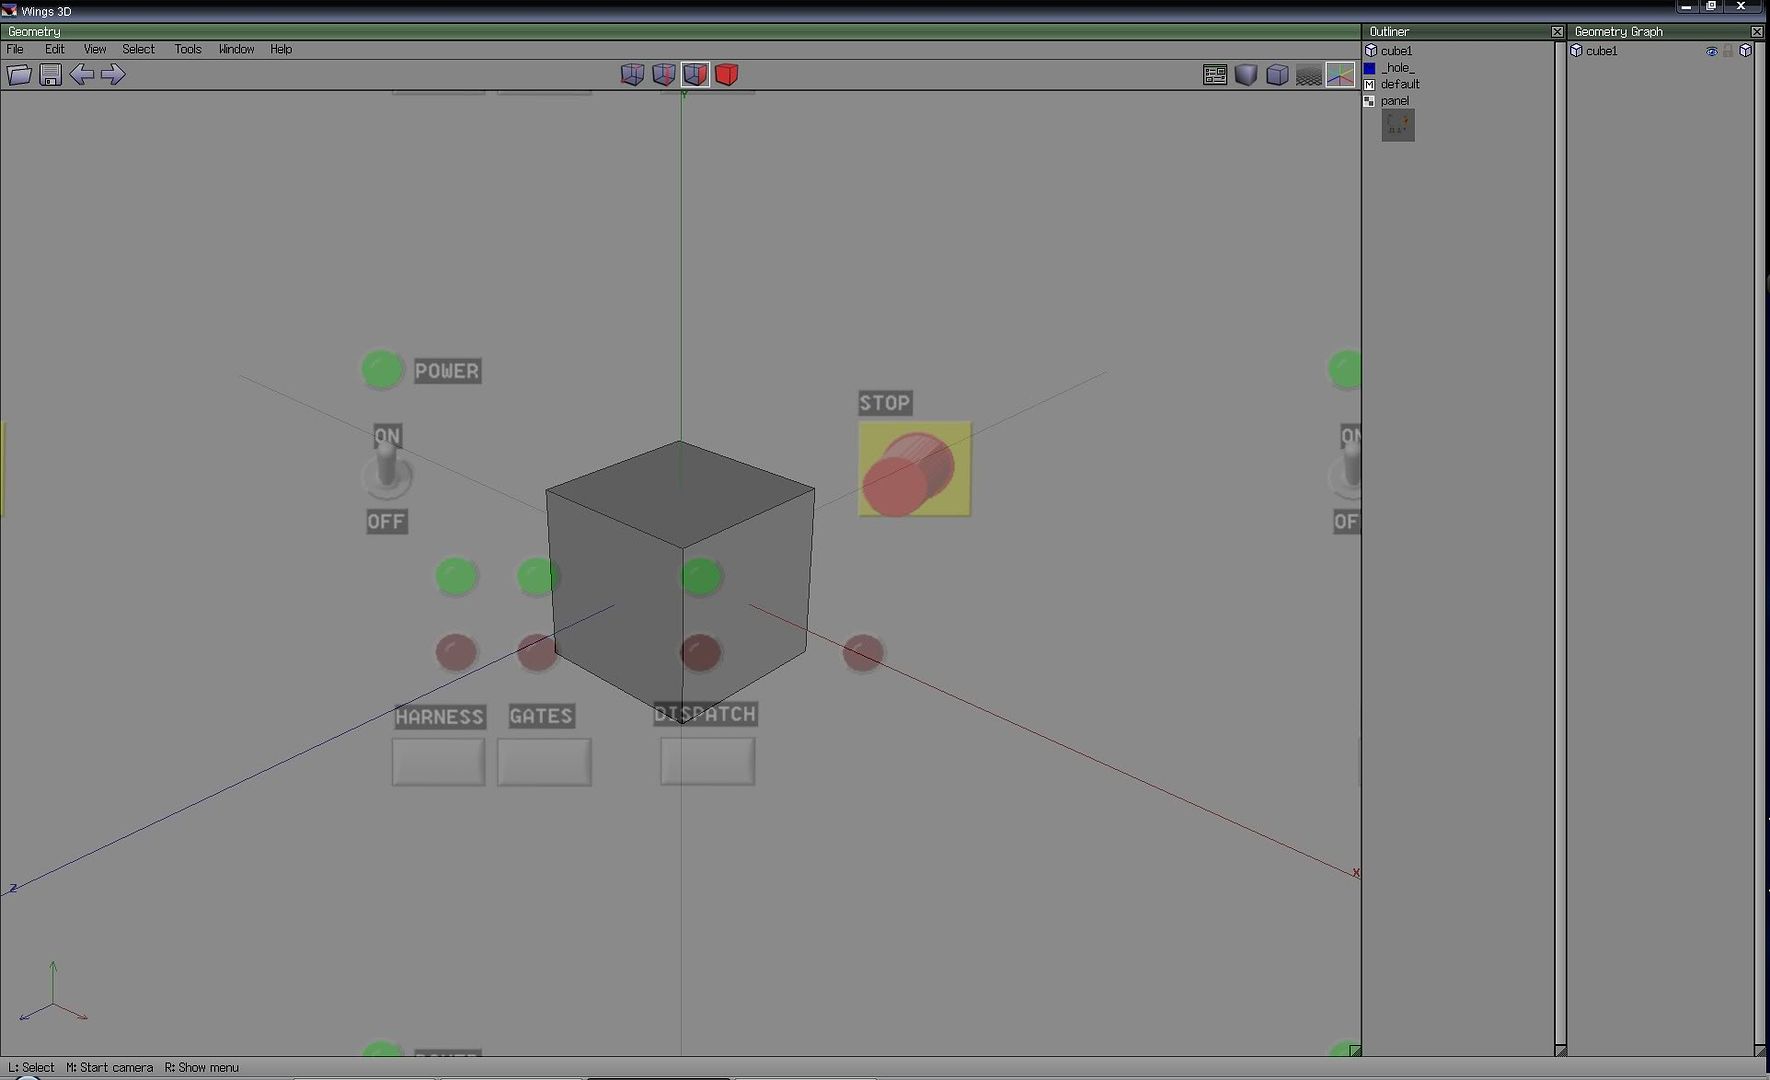Click the Undo left arrow icon
The image size is (1770, 1080).
click(82, 75)
